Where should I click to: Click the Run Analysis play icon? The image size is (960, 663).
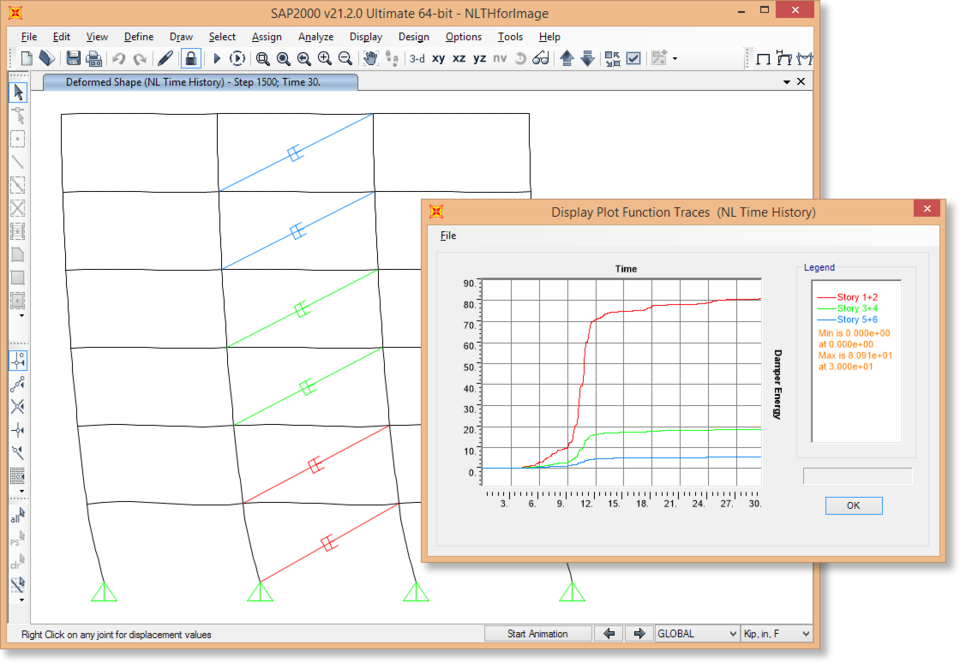tap(216, 59)
